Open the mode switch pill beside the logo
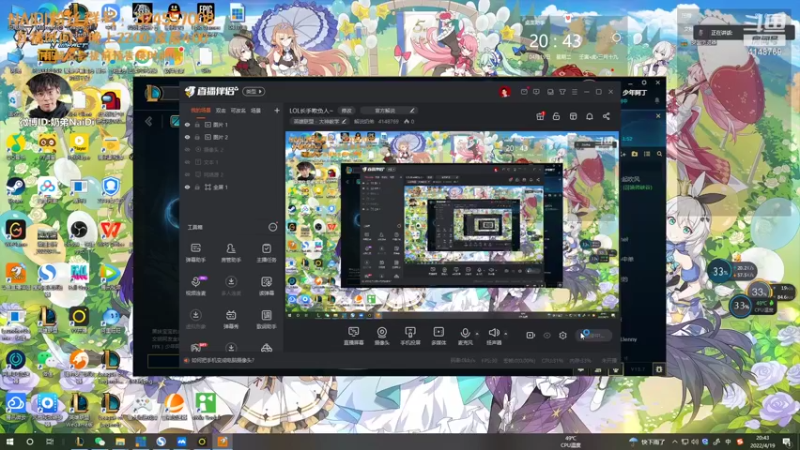 tap(254, 92)
